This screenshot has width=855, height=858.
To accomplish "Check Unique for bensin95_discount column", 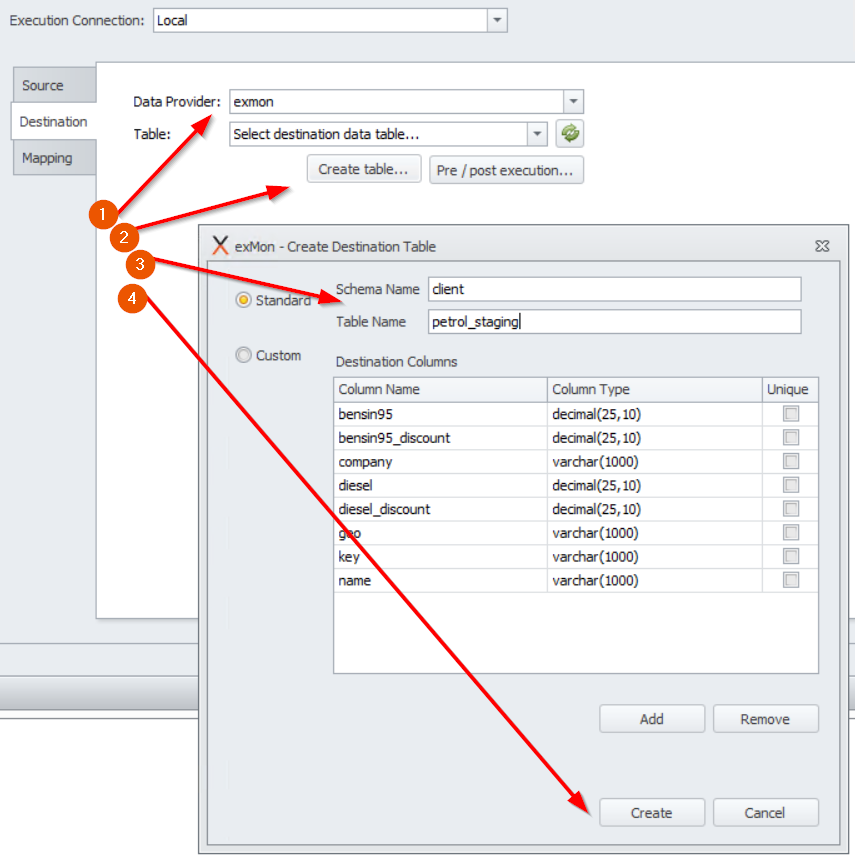I will [790, 437].
